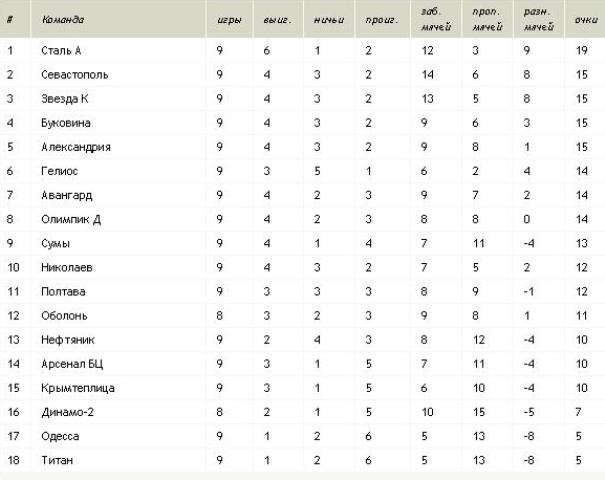
Task: Select last-placed team Титан
Action: [57, 460]
